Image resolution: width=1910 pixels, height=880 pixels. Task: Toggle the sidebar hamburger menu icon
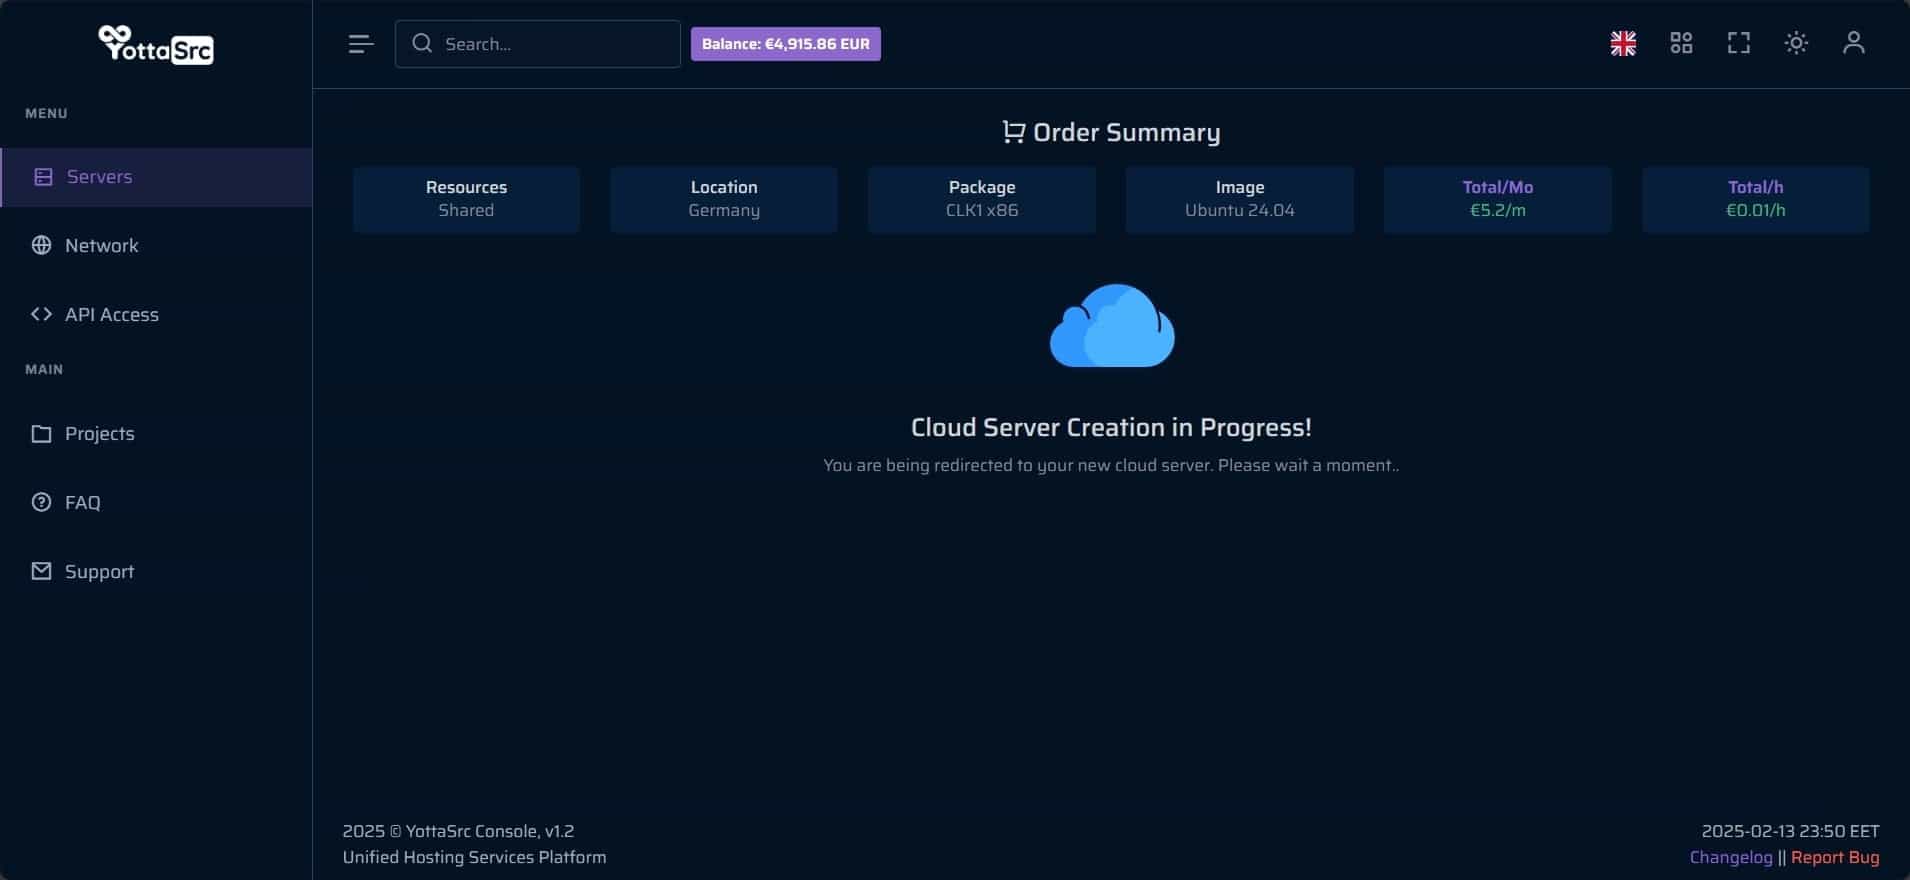pos(361,44)
